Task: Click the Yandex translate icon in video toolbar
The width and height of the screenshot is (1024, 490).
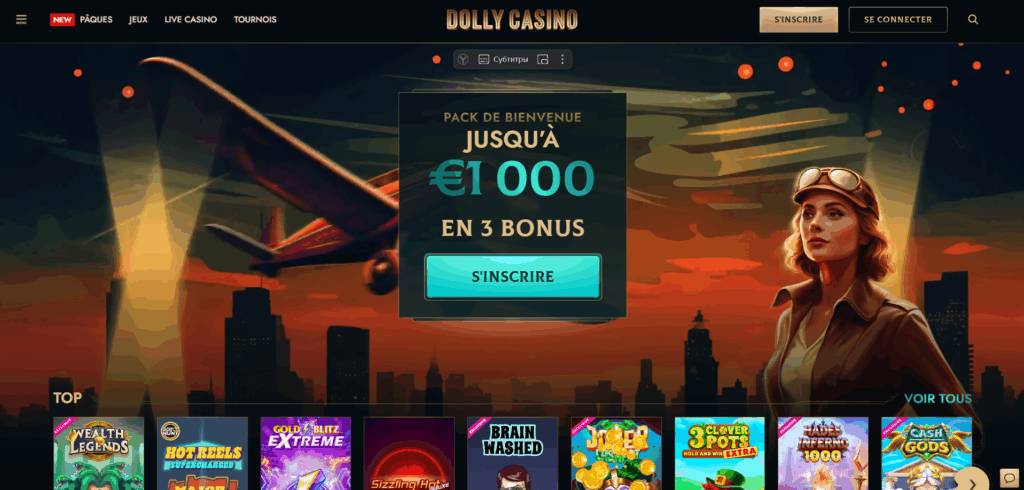Action: pos(463,59)
